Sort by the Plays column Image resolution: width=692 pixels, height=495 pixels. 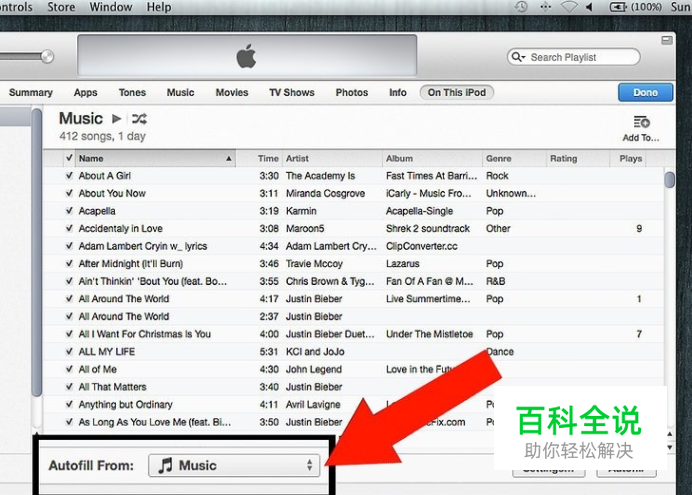point(628,158)
